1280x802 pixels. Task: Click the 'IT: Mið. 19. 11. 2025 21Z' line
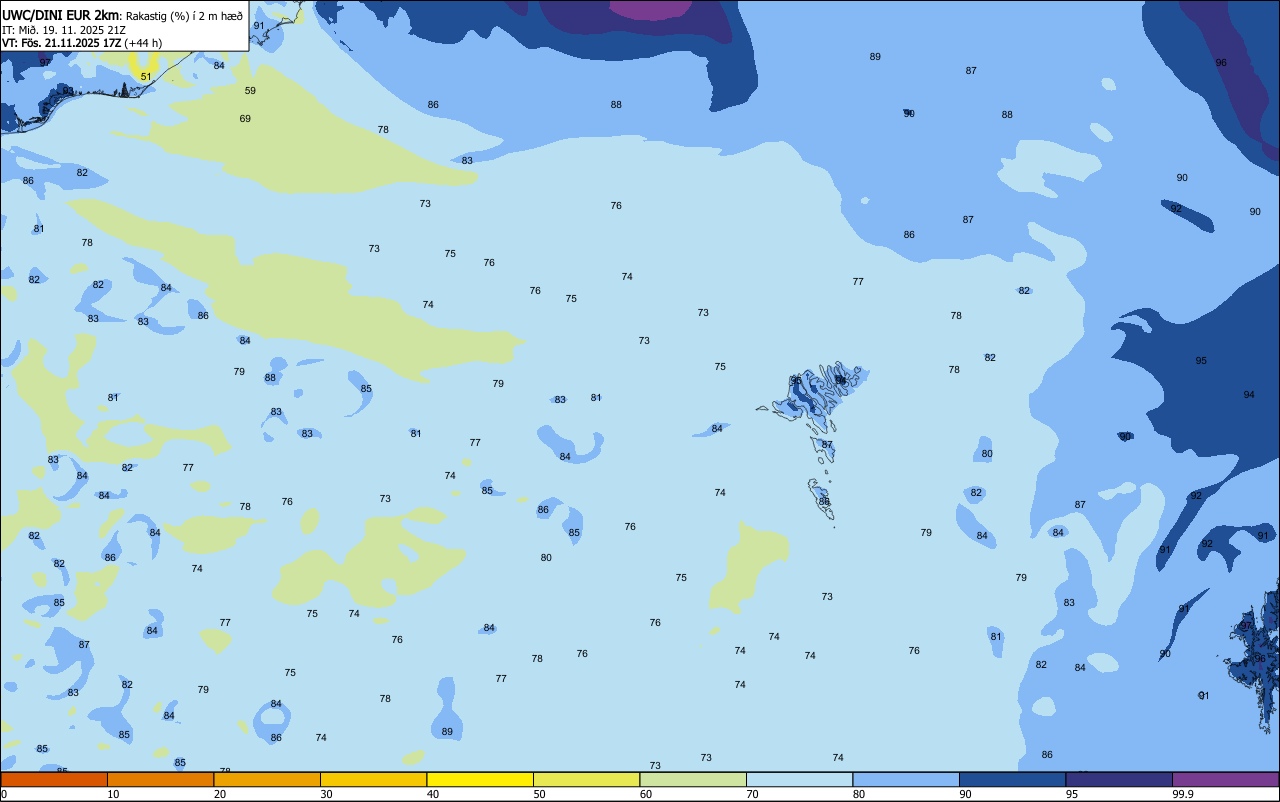[64, 29]
